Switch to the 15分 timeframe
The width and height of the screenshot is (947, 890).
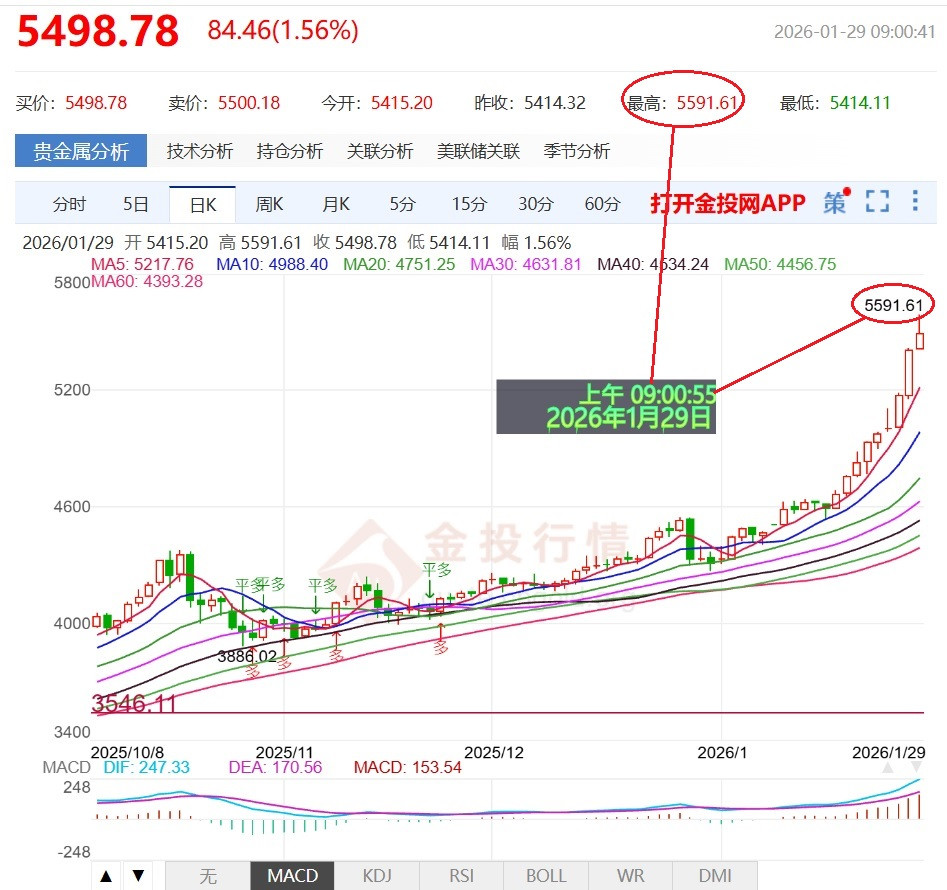[469, 203]
